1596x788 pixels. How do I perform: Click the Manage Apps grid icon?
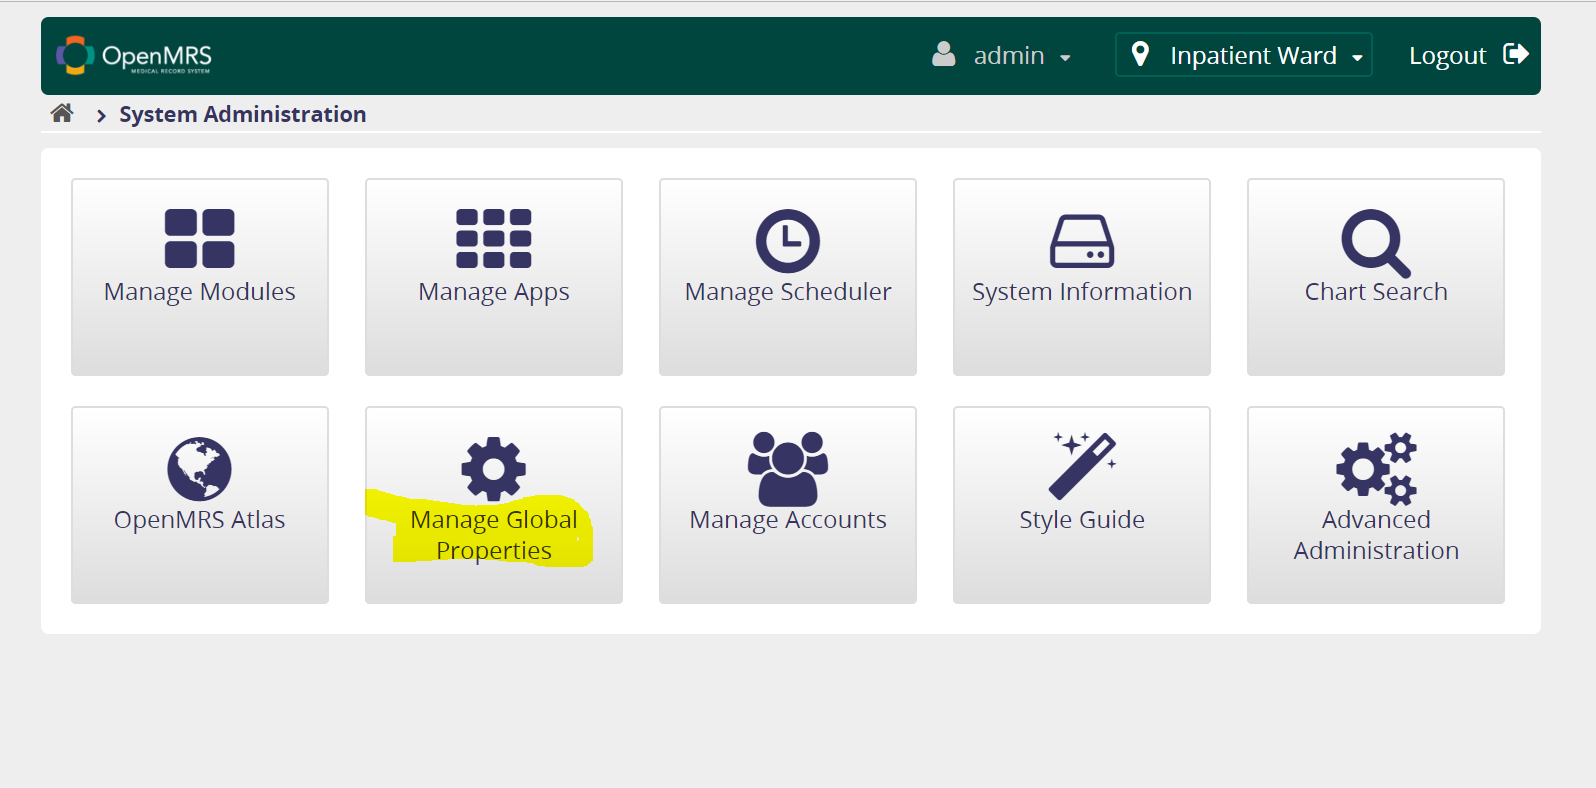coord(494,238)
